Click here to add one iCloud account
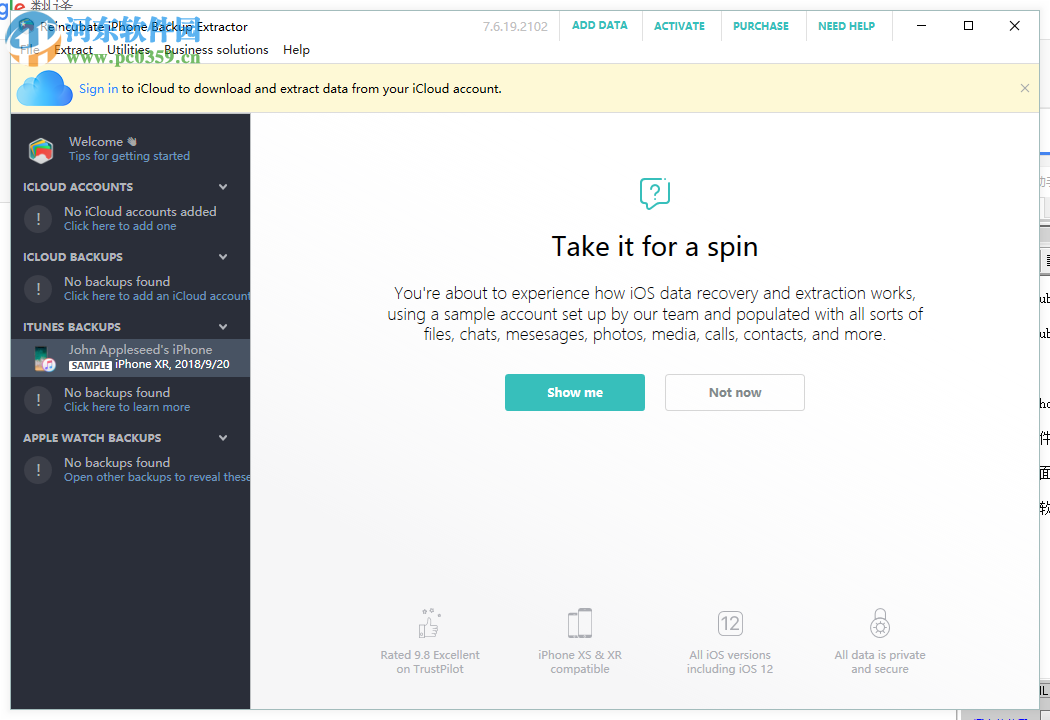This screenshot has height=720, width=1050. click(x=120, y=226)
